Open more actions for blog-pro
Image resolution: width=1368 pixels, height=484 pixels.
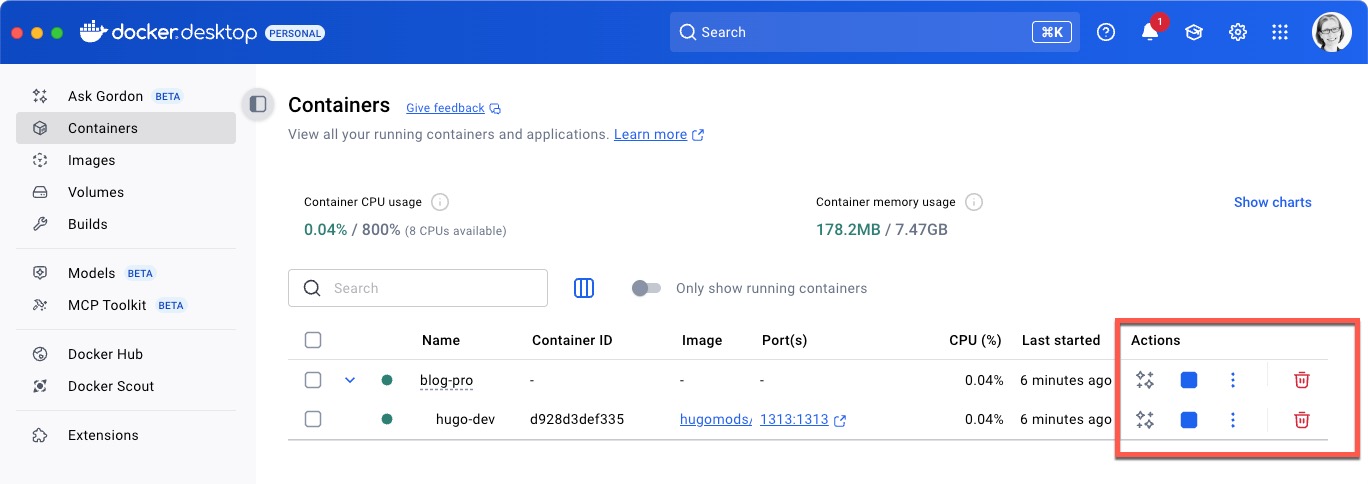pyautogui.click(x=1233, y=380)
